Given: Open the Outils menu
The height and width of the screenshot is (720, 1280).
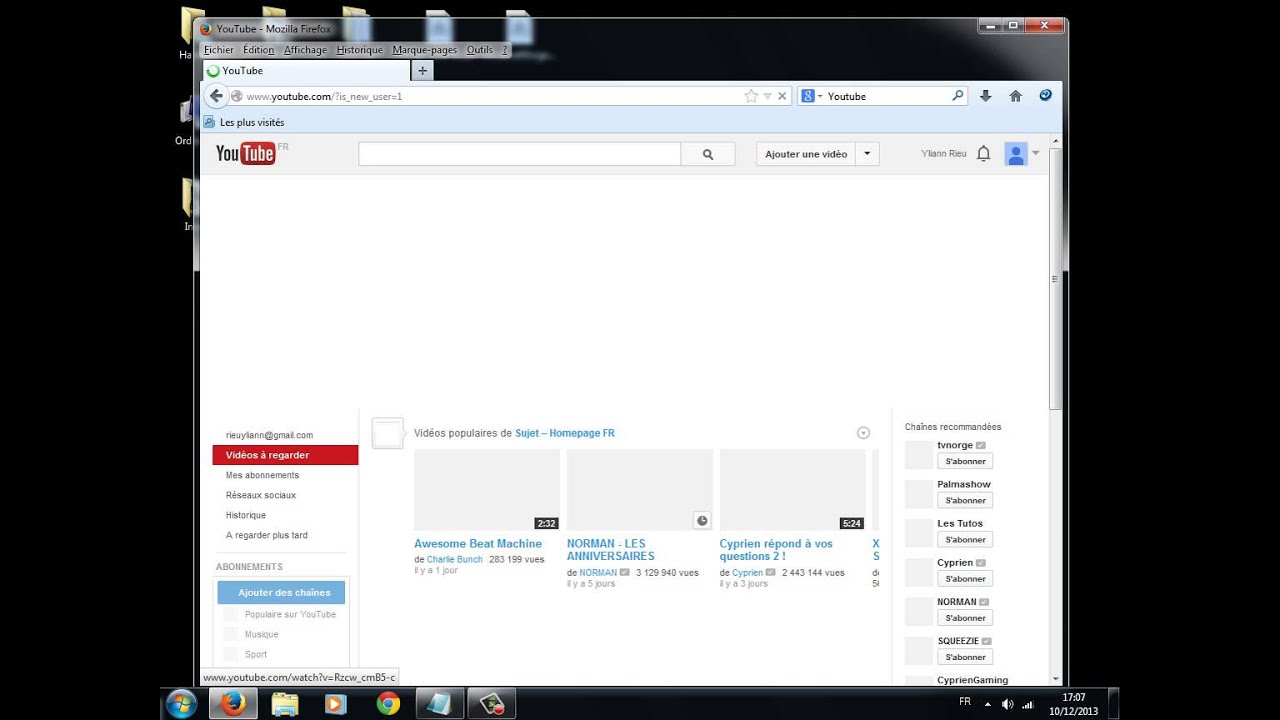Looking at the screenshot, I should click(x=480, y=50).
